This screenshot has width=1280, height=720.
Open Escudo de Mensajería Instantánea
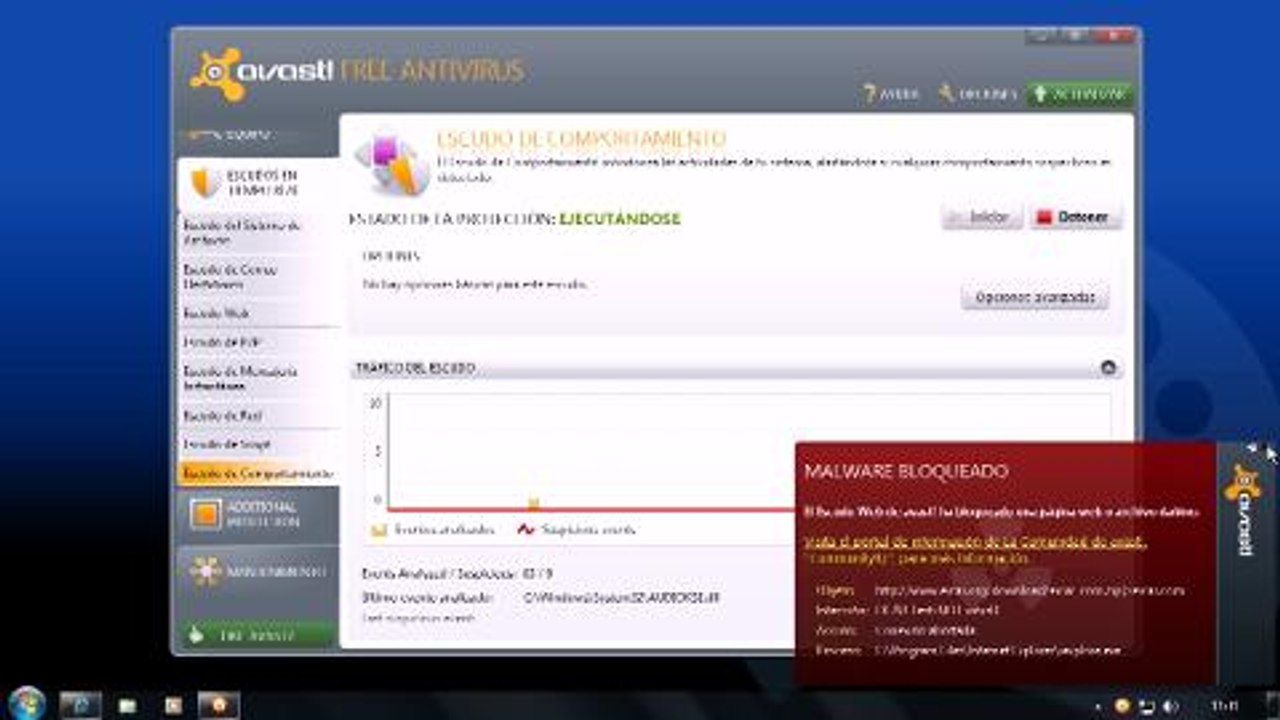pyautogui.click(x=258, y=378)
